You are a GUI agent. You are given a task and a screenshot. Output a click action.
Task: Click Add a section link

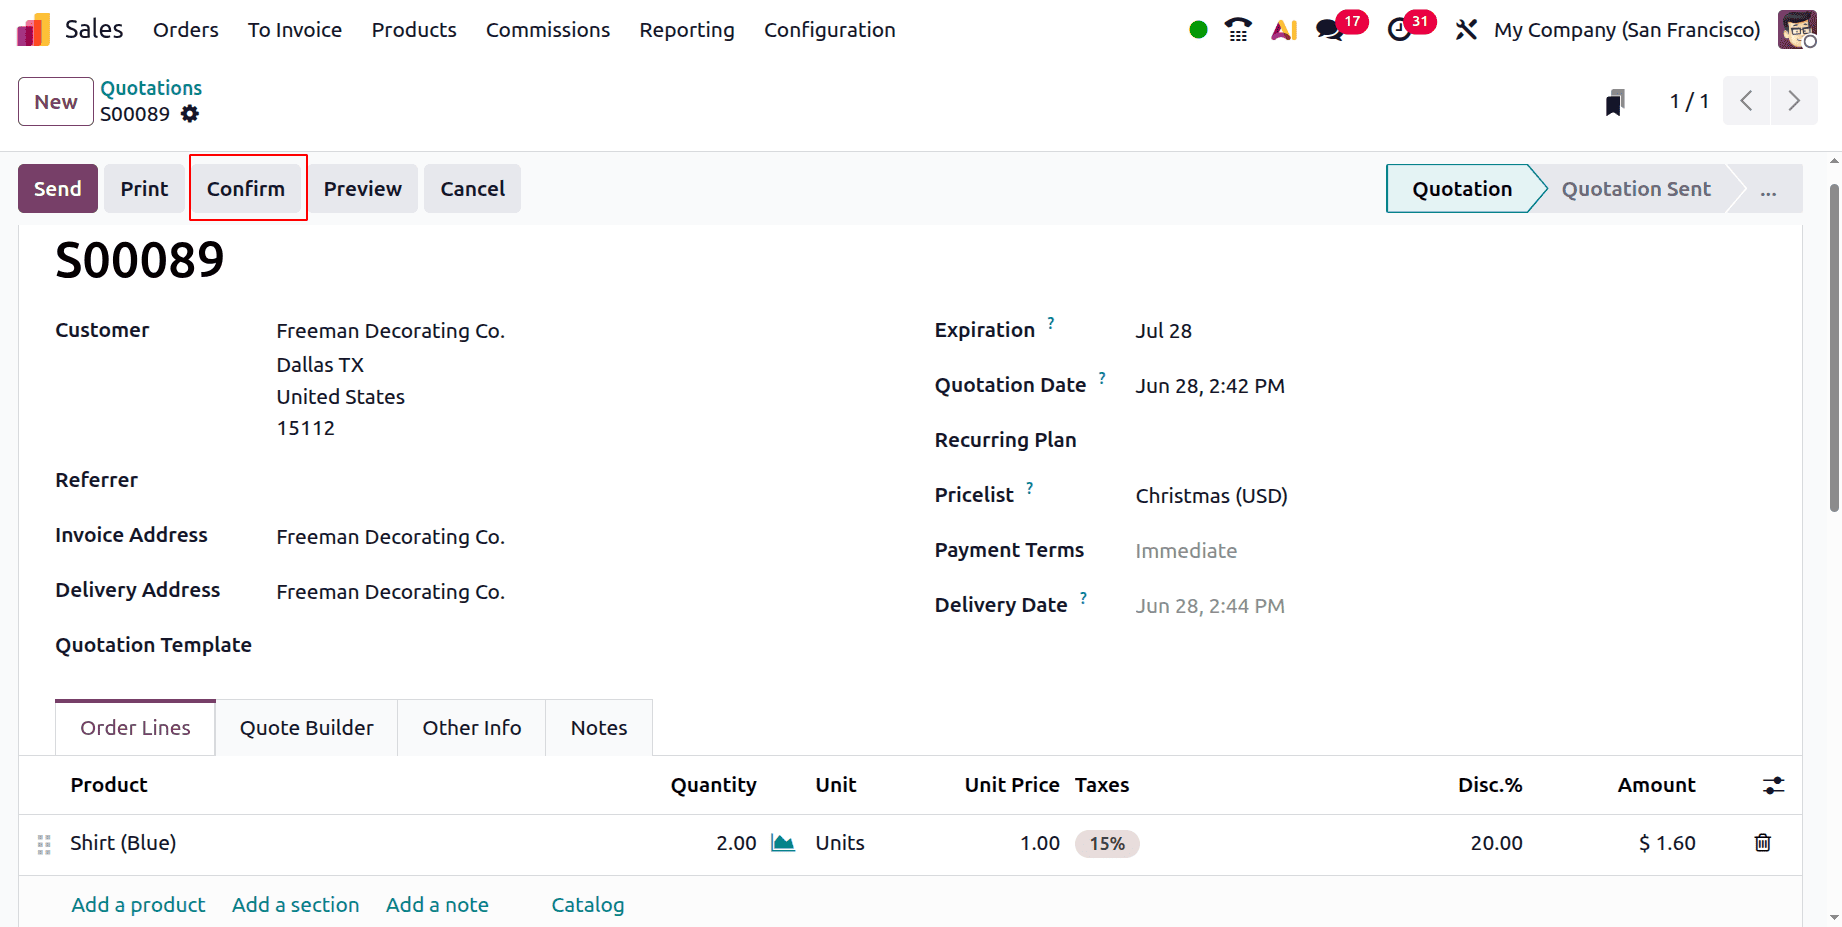[295, 905]
